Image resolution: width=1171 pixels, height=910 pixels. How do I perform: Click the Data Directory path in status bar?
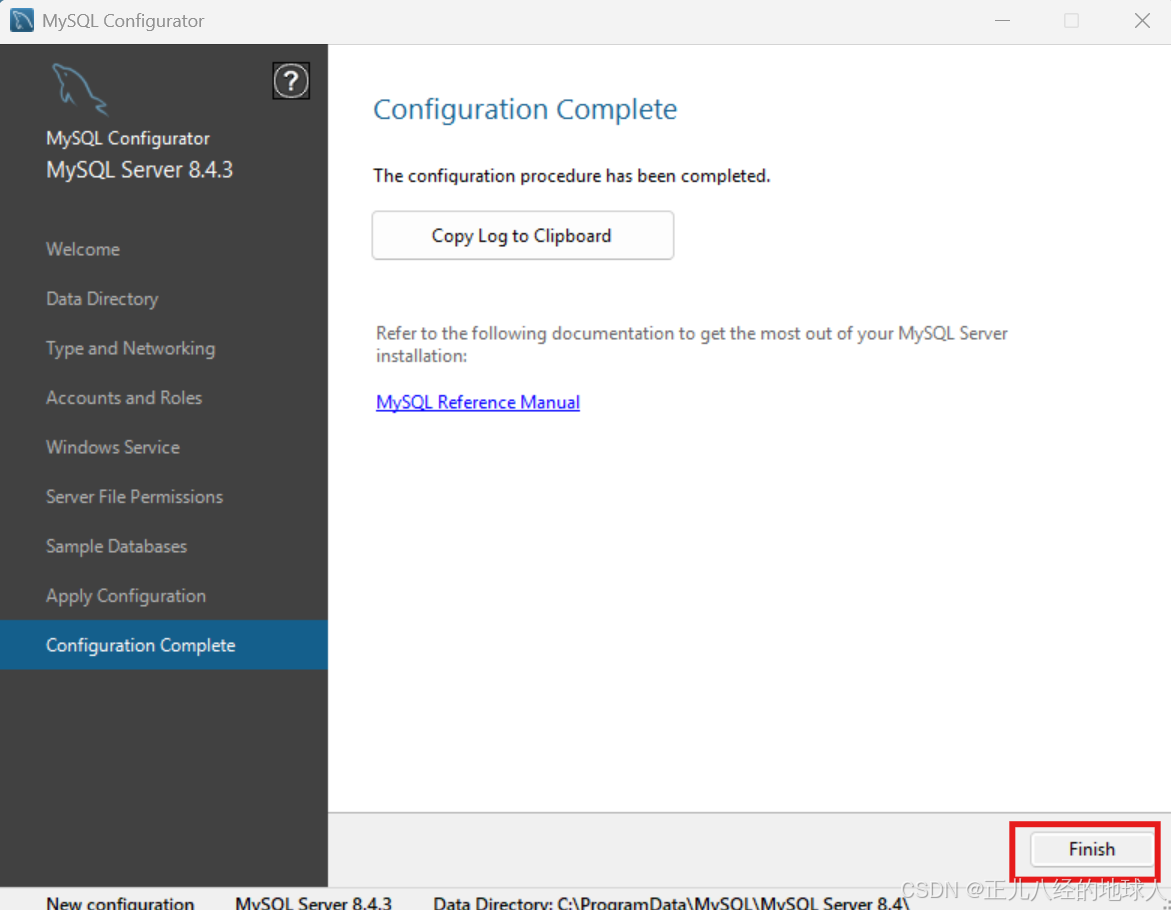click(671, 902)
